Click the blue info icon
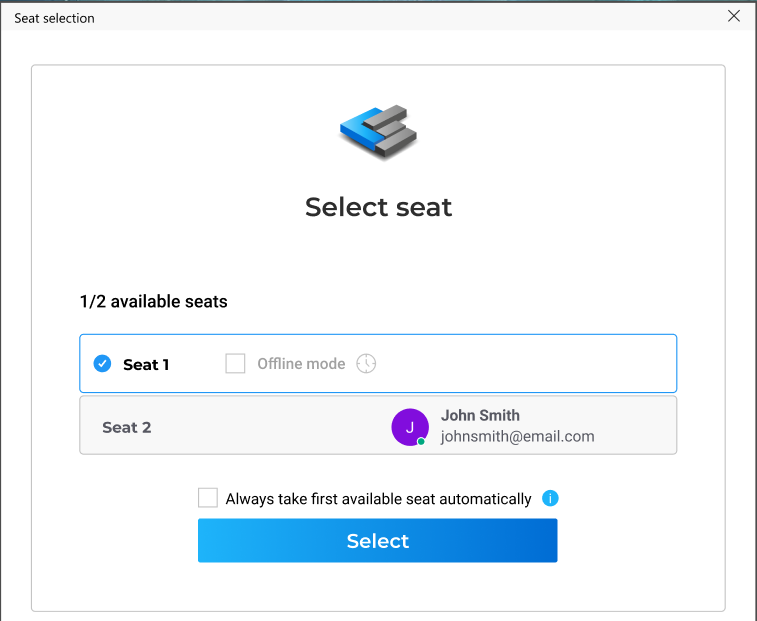Viewport: 757px width, 621px height. tap(550, 498)
